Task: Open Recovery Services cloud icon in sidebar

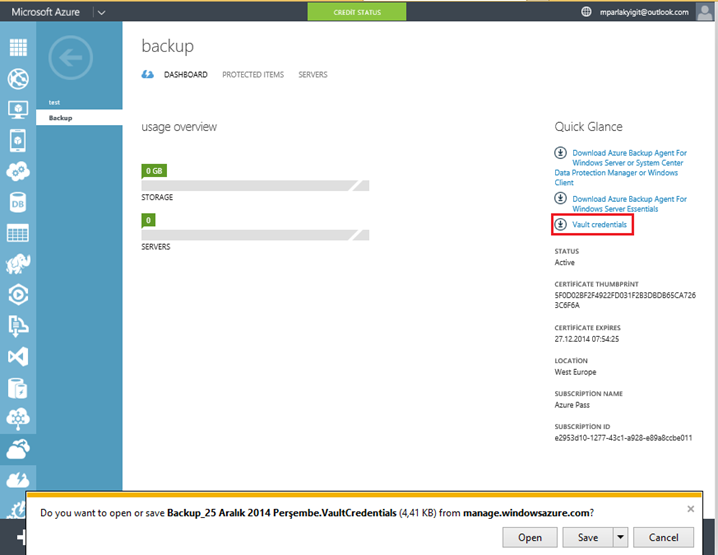Action: tap(18, 449)
